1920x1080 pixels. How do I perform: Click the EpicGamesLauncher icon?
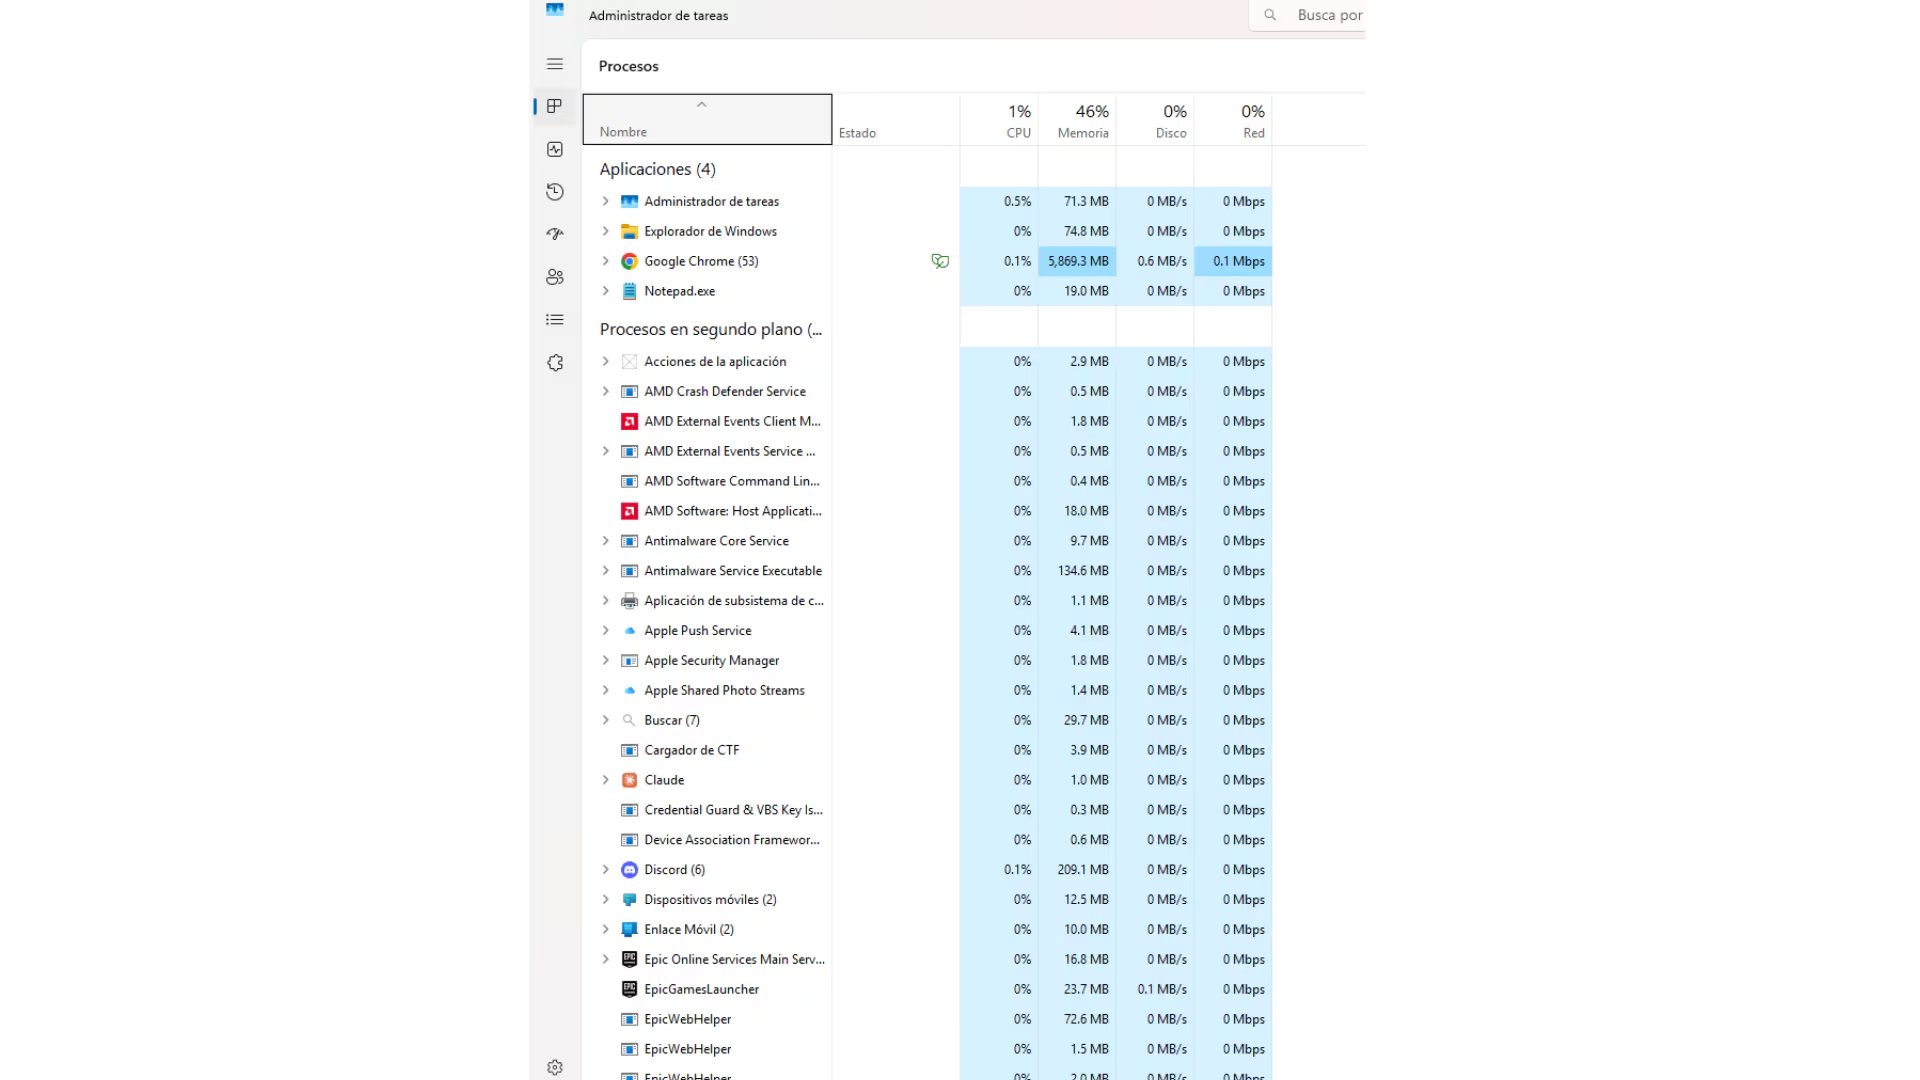[629, 989]
